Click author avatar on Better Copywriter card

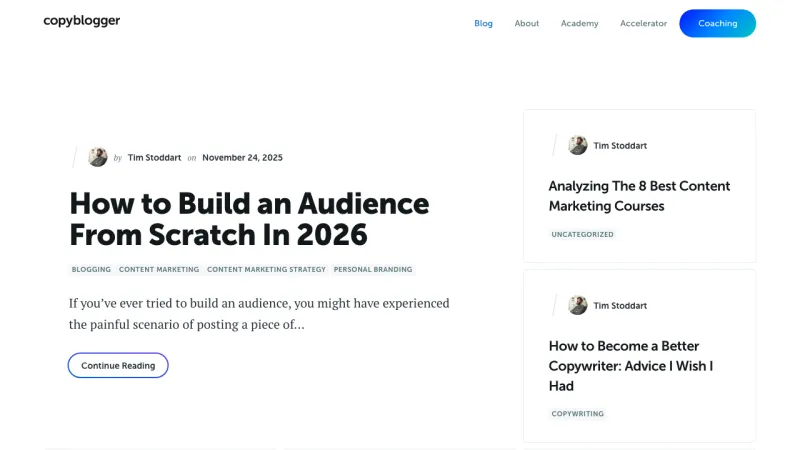click(x=578, y=305)
